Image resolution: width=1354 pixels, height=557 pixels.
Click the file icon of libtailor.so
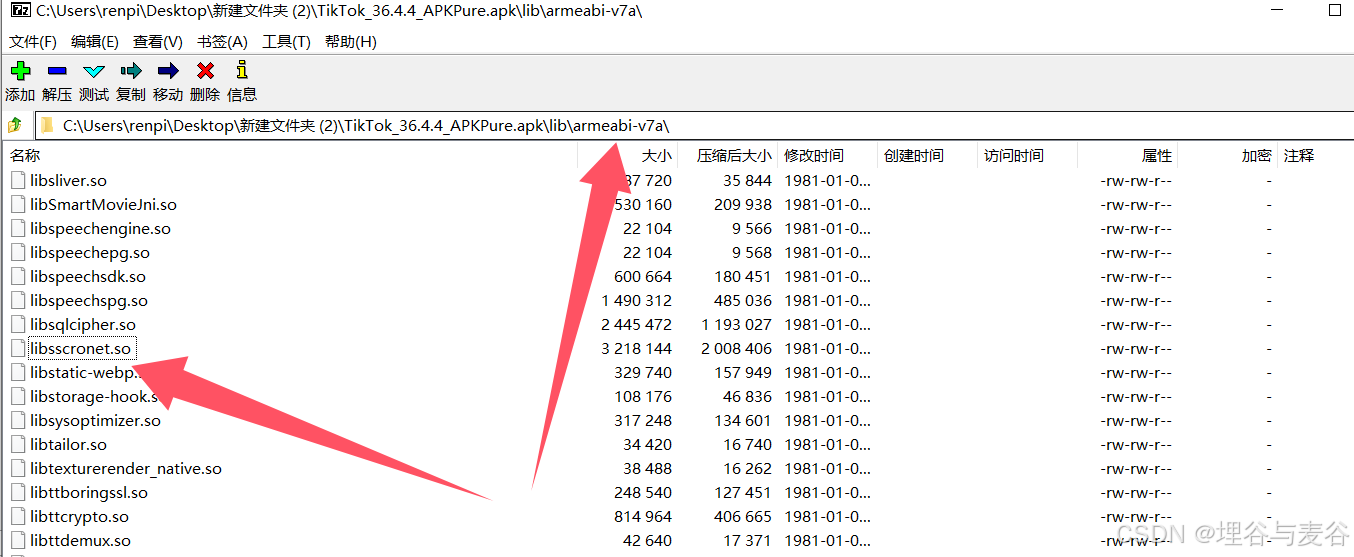coord(18,444)
